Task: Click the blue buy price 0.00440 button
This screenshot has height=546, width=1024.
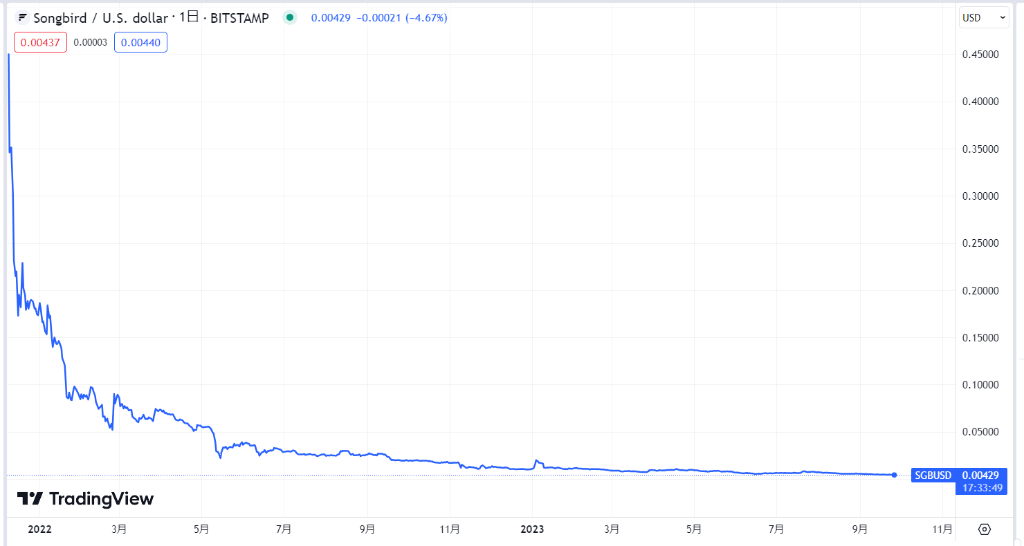Action: tap(141, 42)
